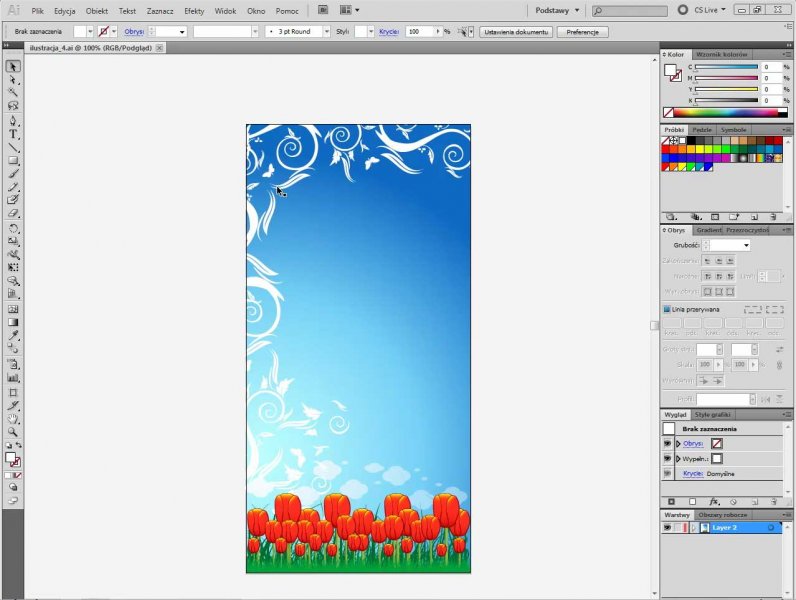Select the Eraser tool

(14, 213)
